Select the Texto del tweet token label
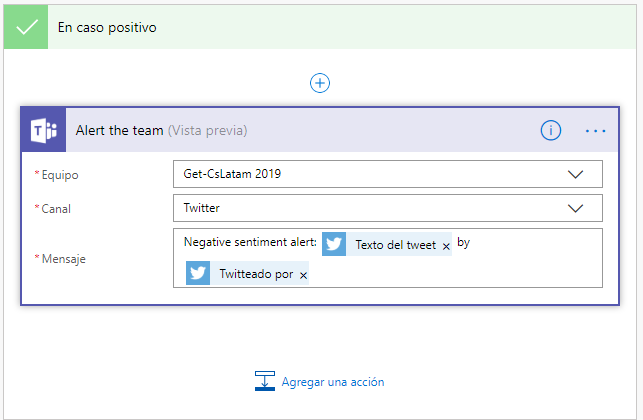Screen dimensions: 643x420 (395, 245)
